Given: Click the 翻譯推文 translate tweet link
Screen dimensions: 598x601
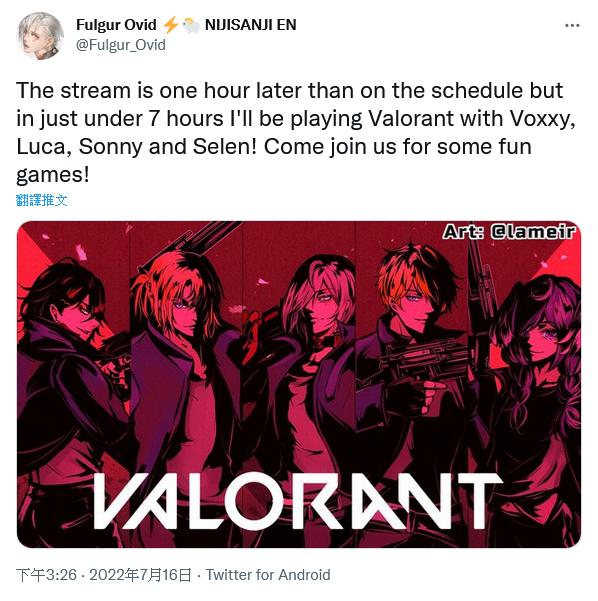Looking at the screenshot, I should point(42,200).
